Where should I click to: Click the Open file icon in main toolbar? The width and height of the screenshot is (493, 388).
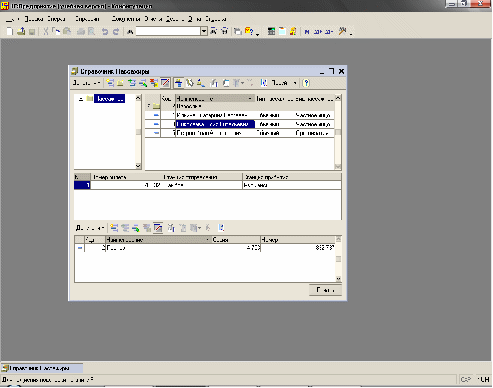[x=21, y=31]
